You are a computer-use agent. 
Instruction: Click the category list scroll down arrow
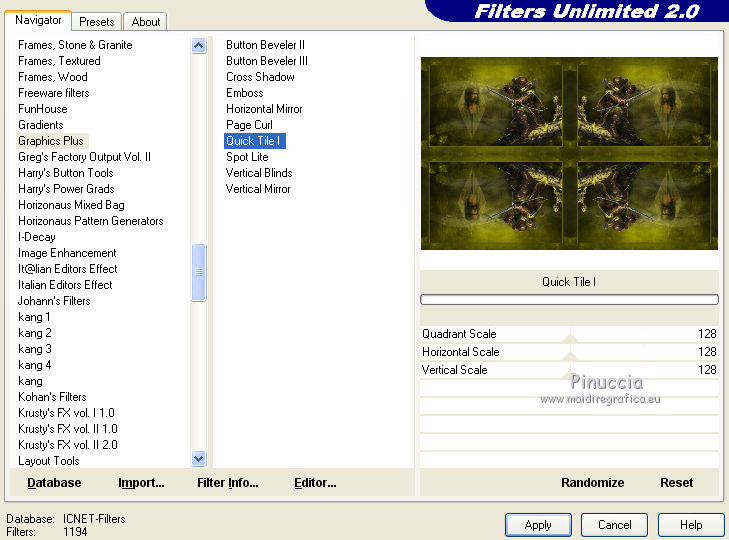tap(199, 459)
